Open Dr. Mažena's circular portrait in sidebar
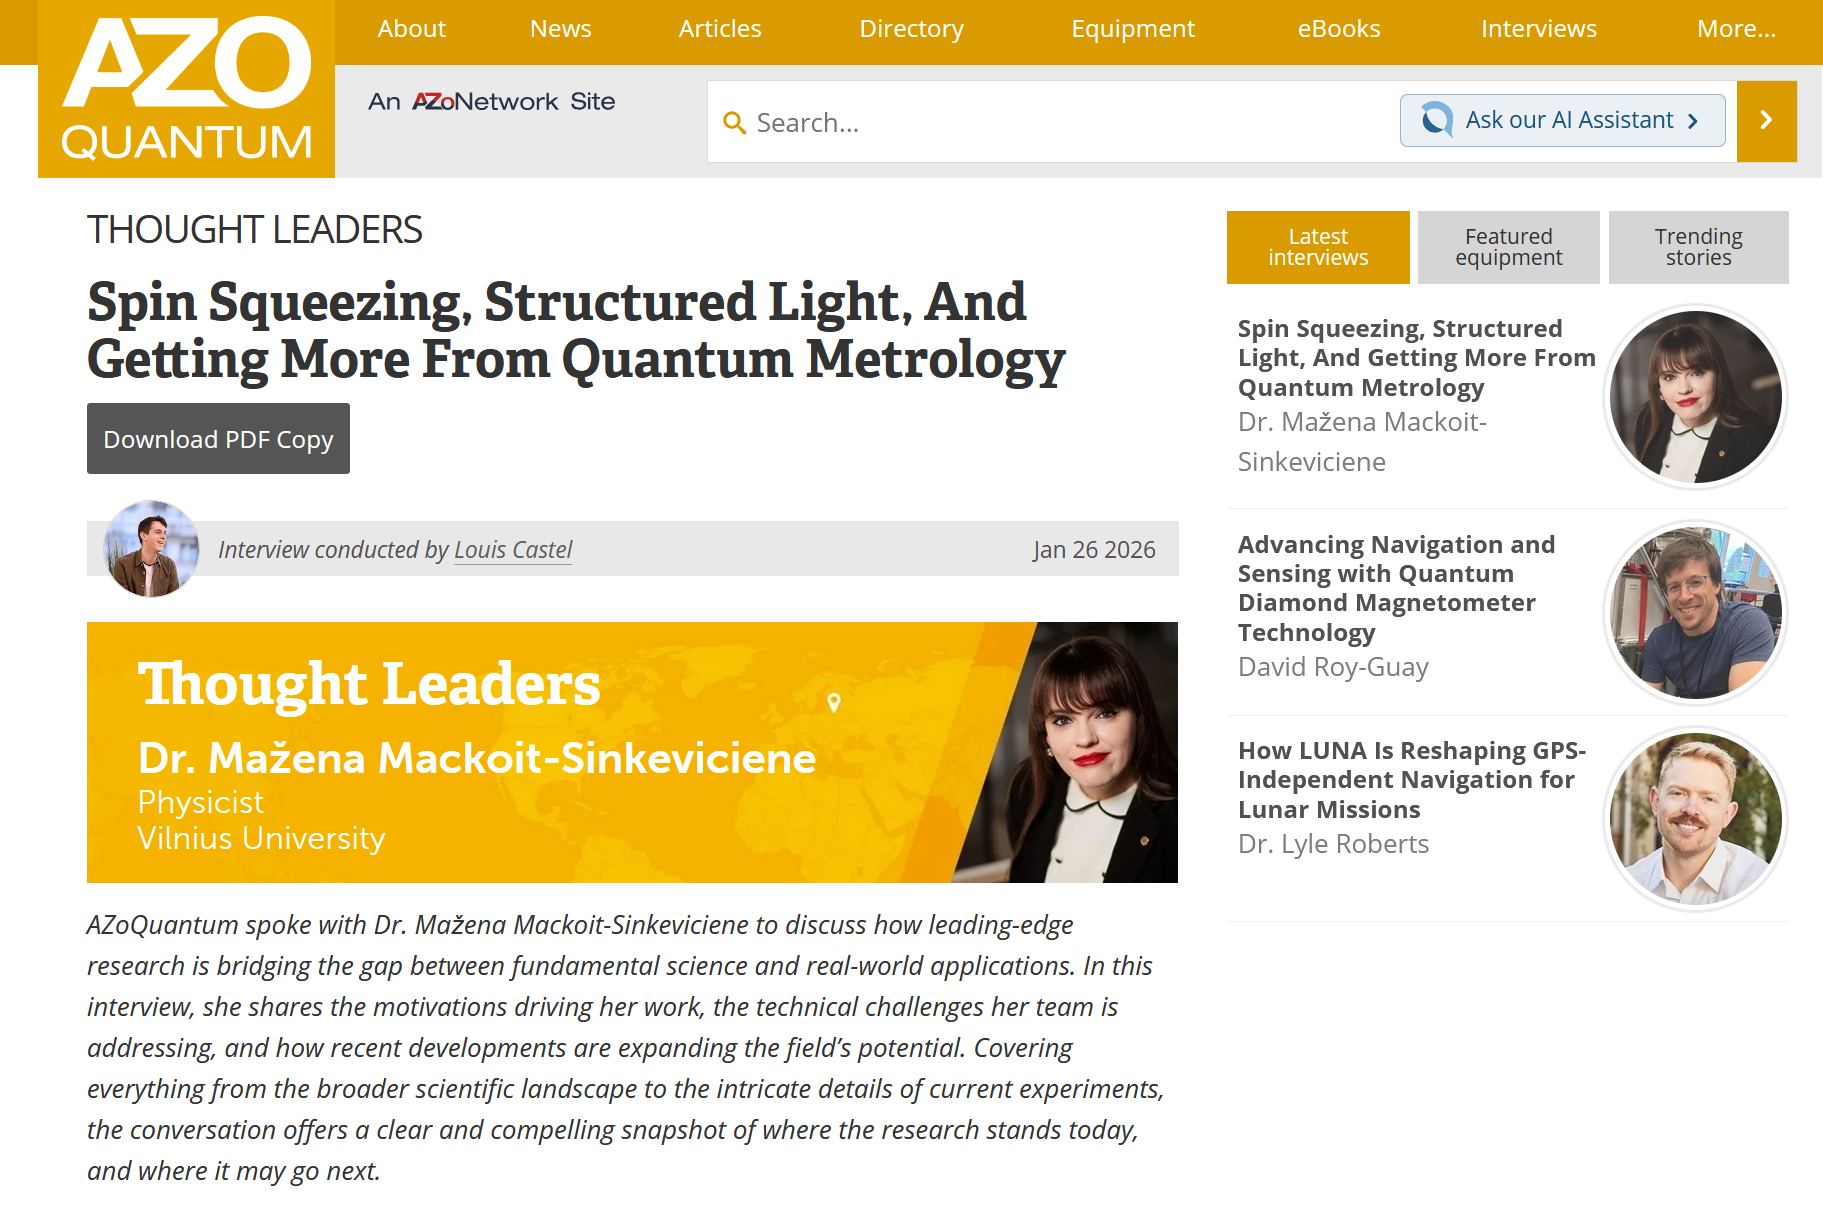The width and height of the screenshot is (1823, 1216). [x=1695, y=396]
